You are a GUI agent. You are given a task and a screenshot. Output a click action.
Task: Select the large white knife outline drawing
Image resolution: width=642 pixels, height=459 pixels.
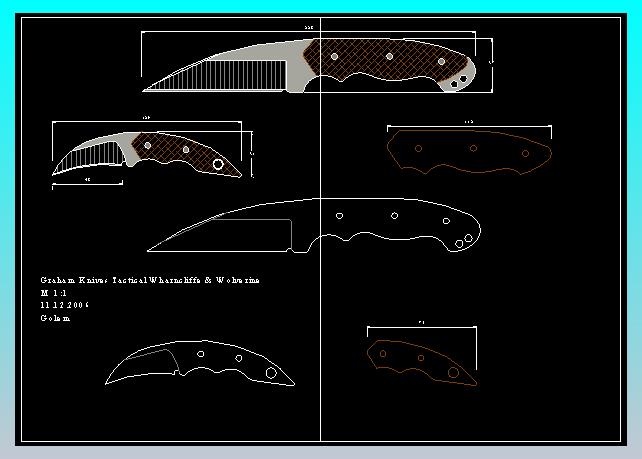coord(314,225)
